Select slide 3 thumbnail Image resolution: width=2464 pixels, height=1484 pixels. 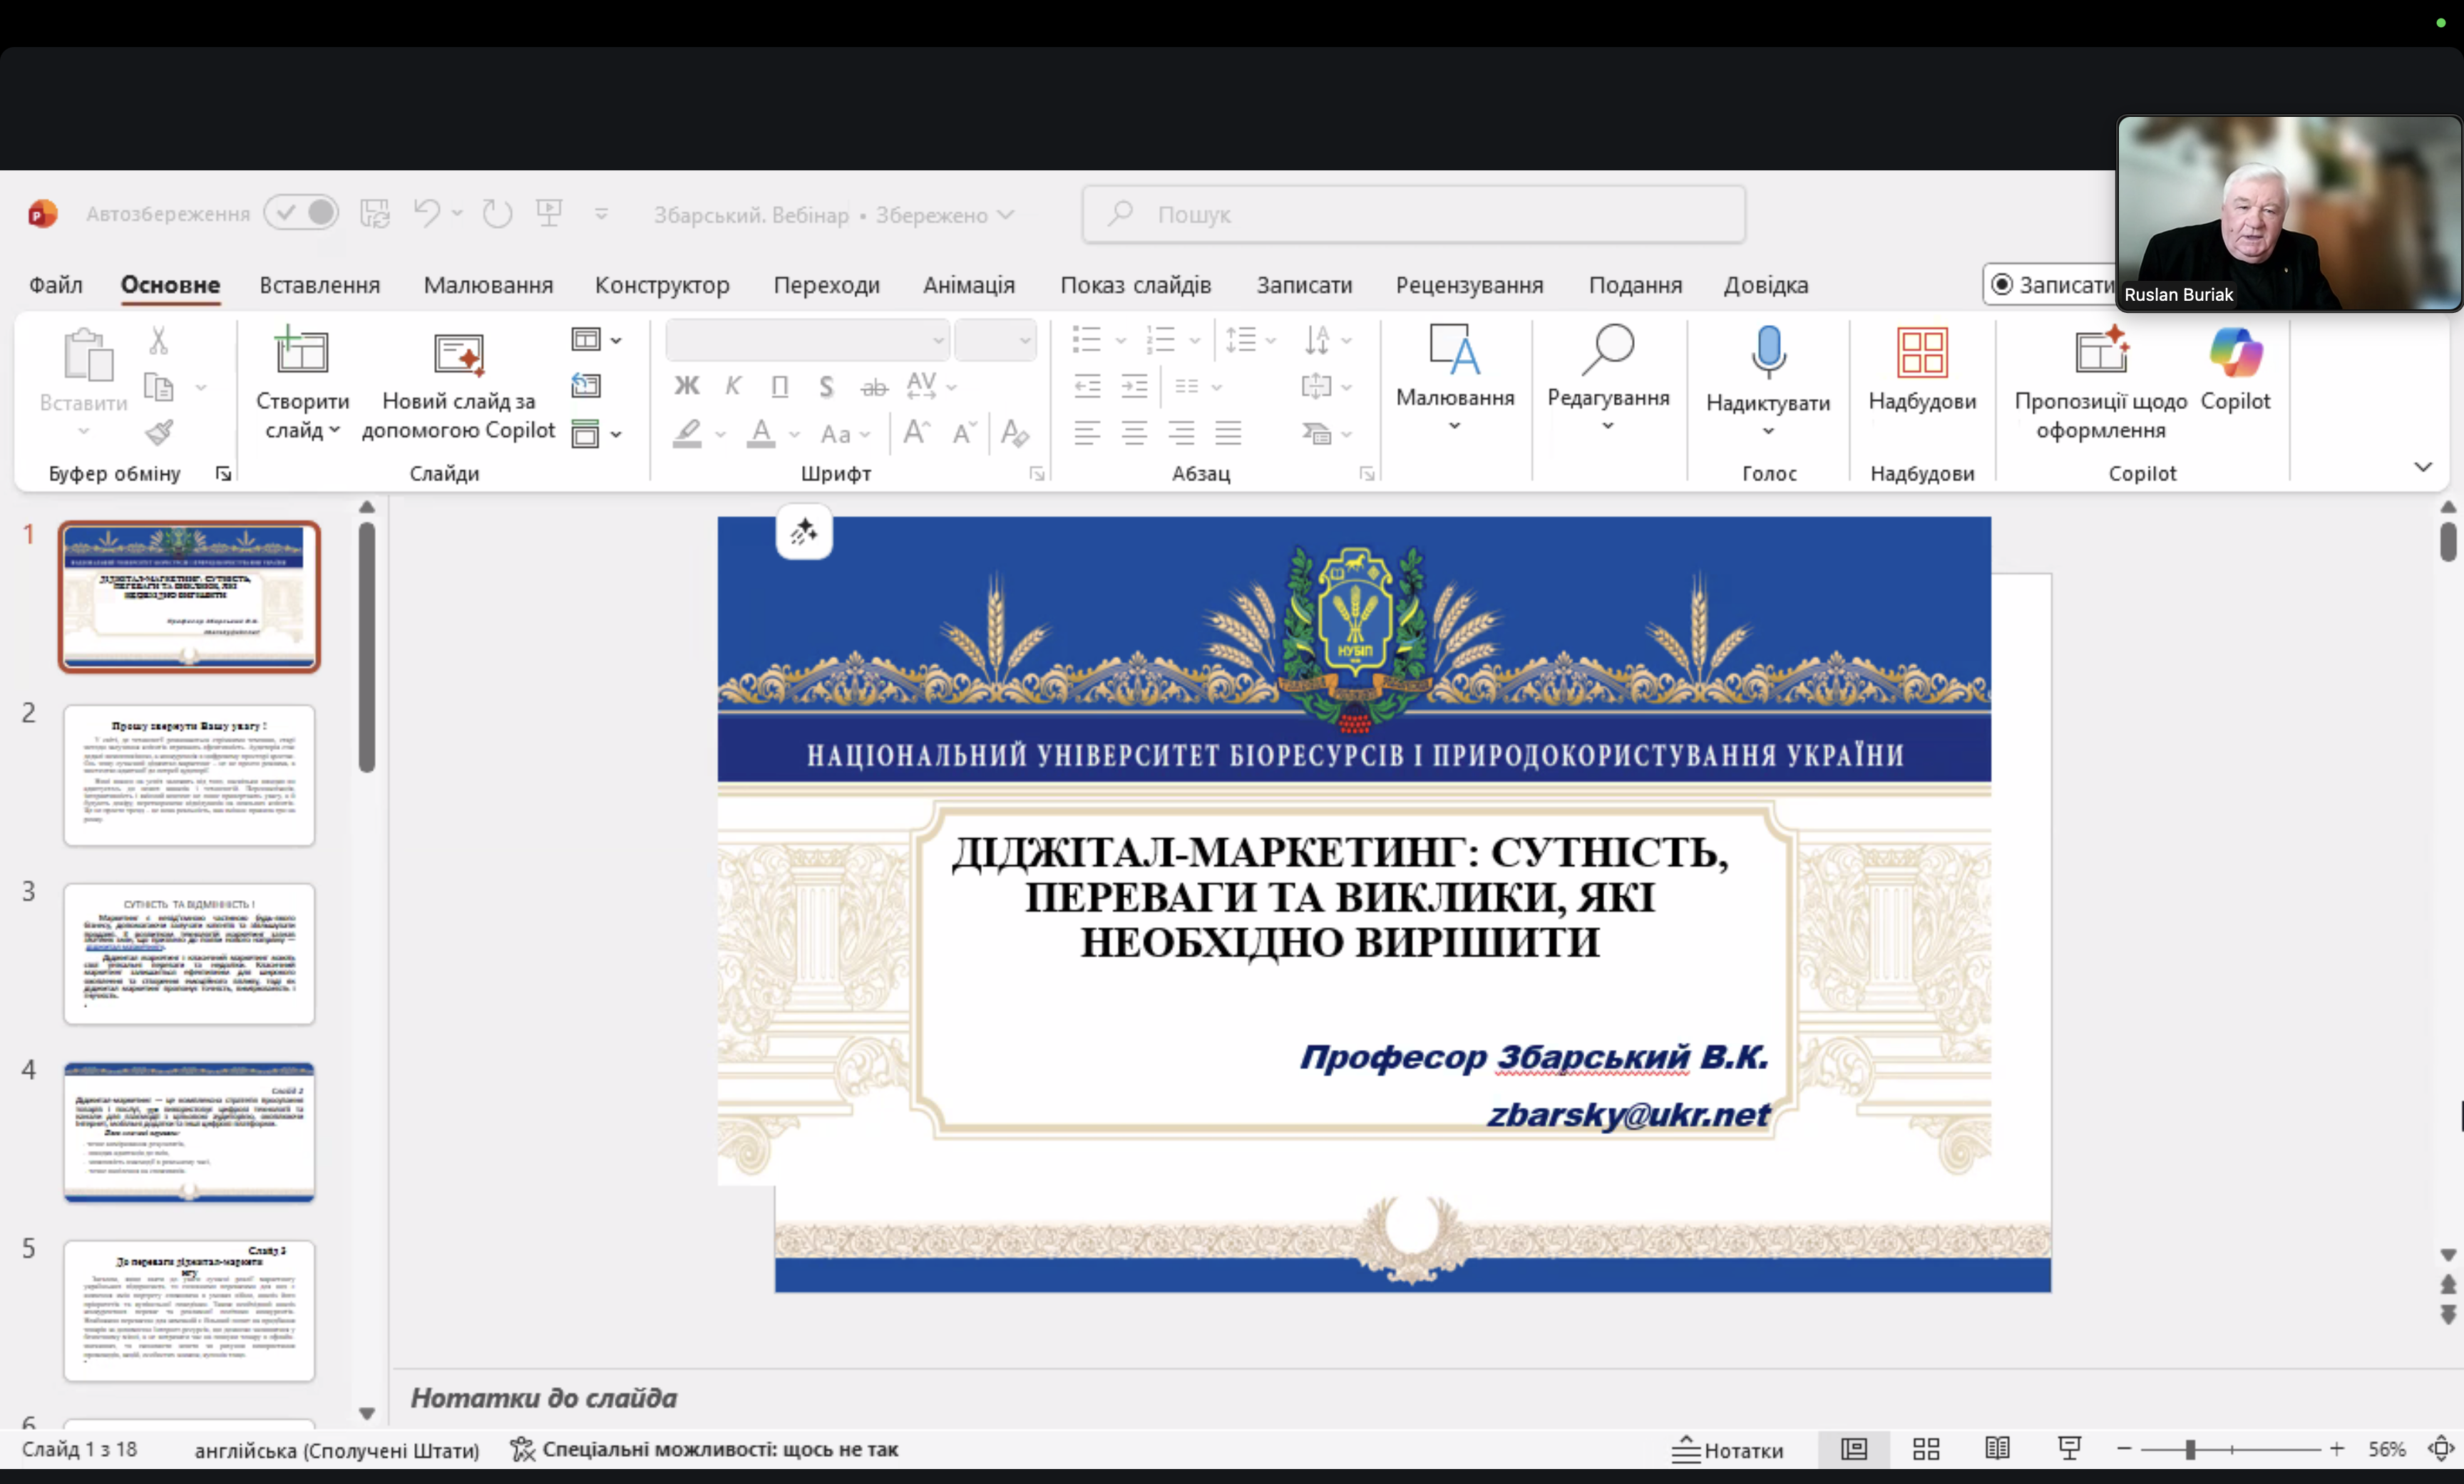pyautogui.click(x=189, y=953)
